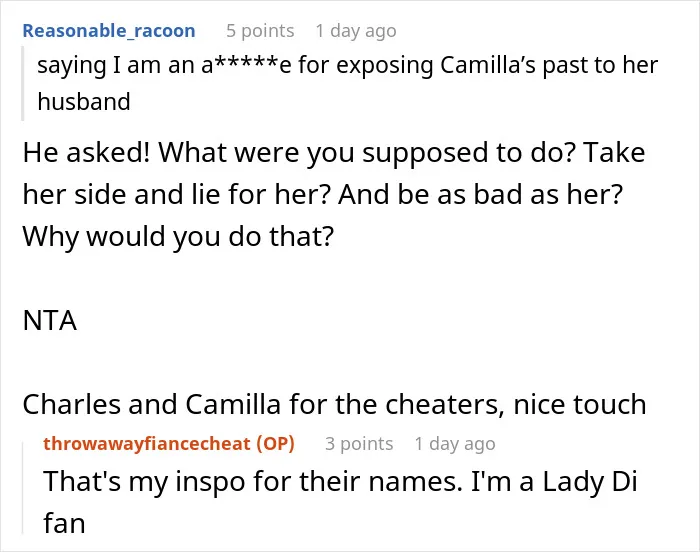Click the words nice touch in the comment

point(580,405)
